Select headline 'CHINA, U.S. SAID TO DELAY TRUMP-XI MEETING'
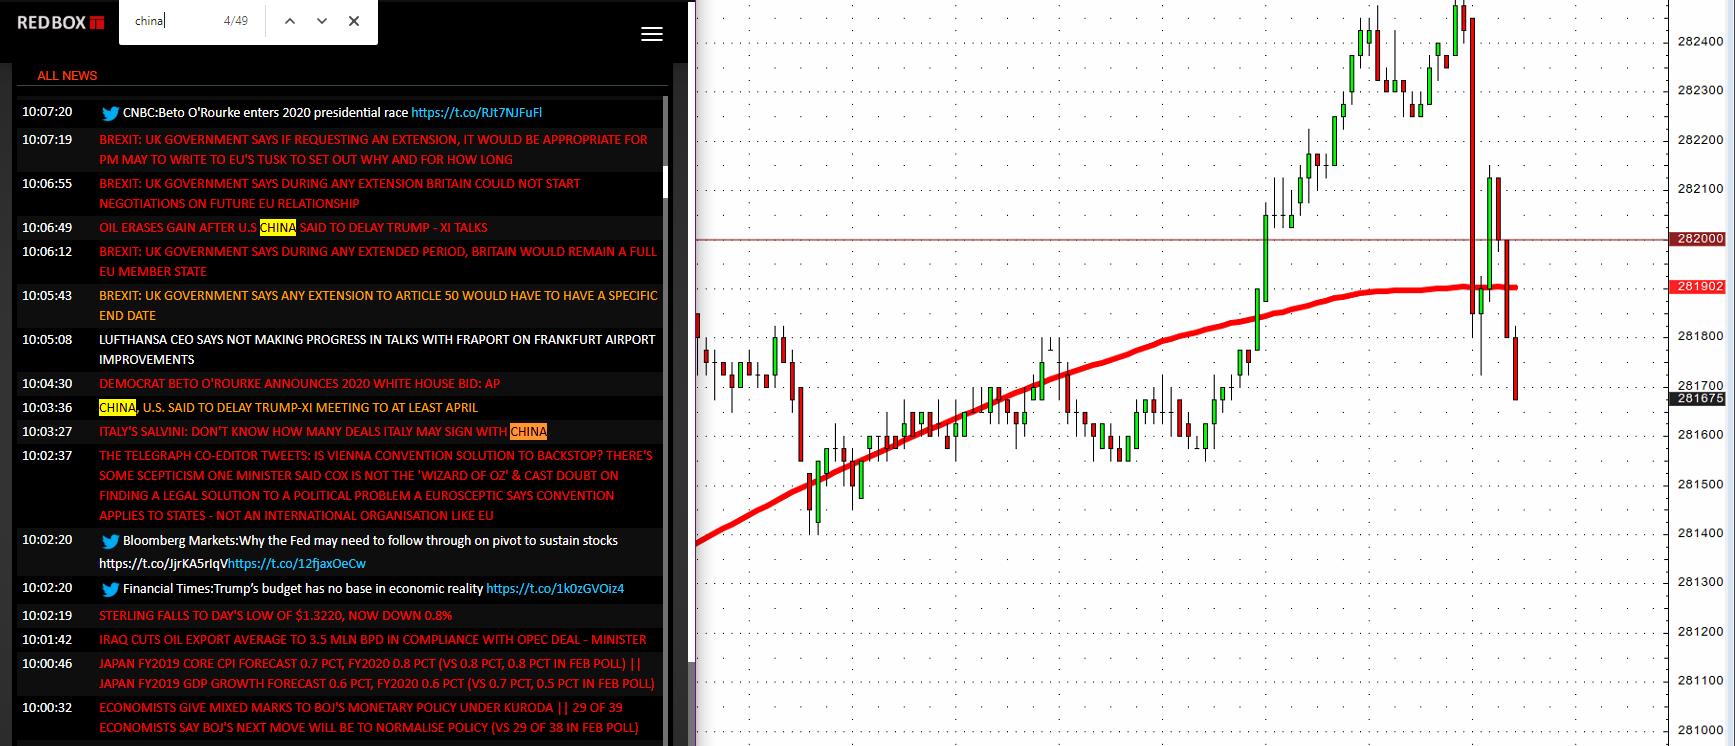Viewport: 1735px width, 746px height. point(288,407)
